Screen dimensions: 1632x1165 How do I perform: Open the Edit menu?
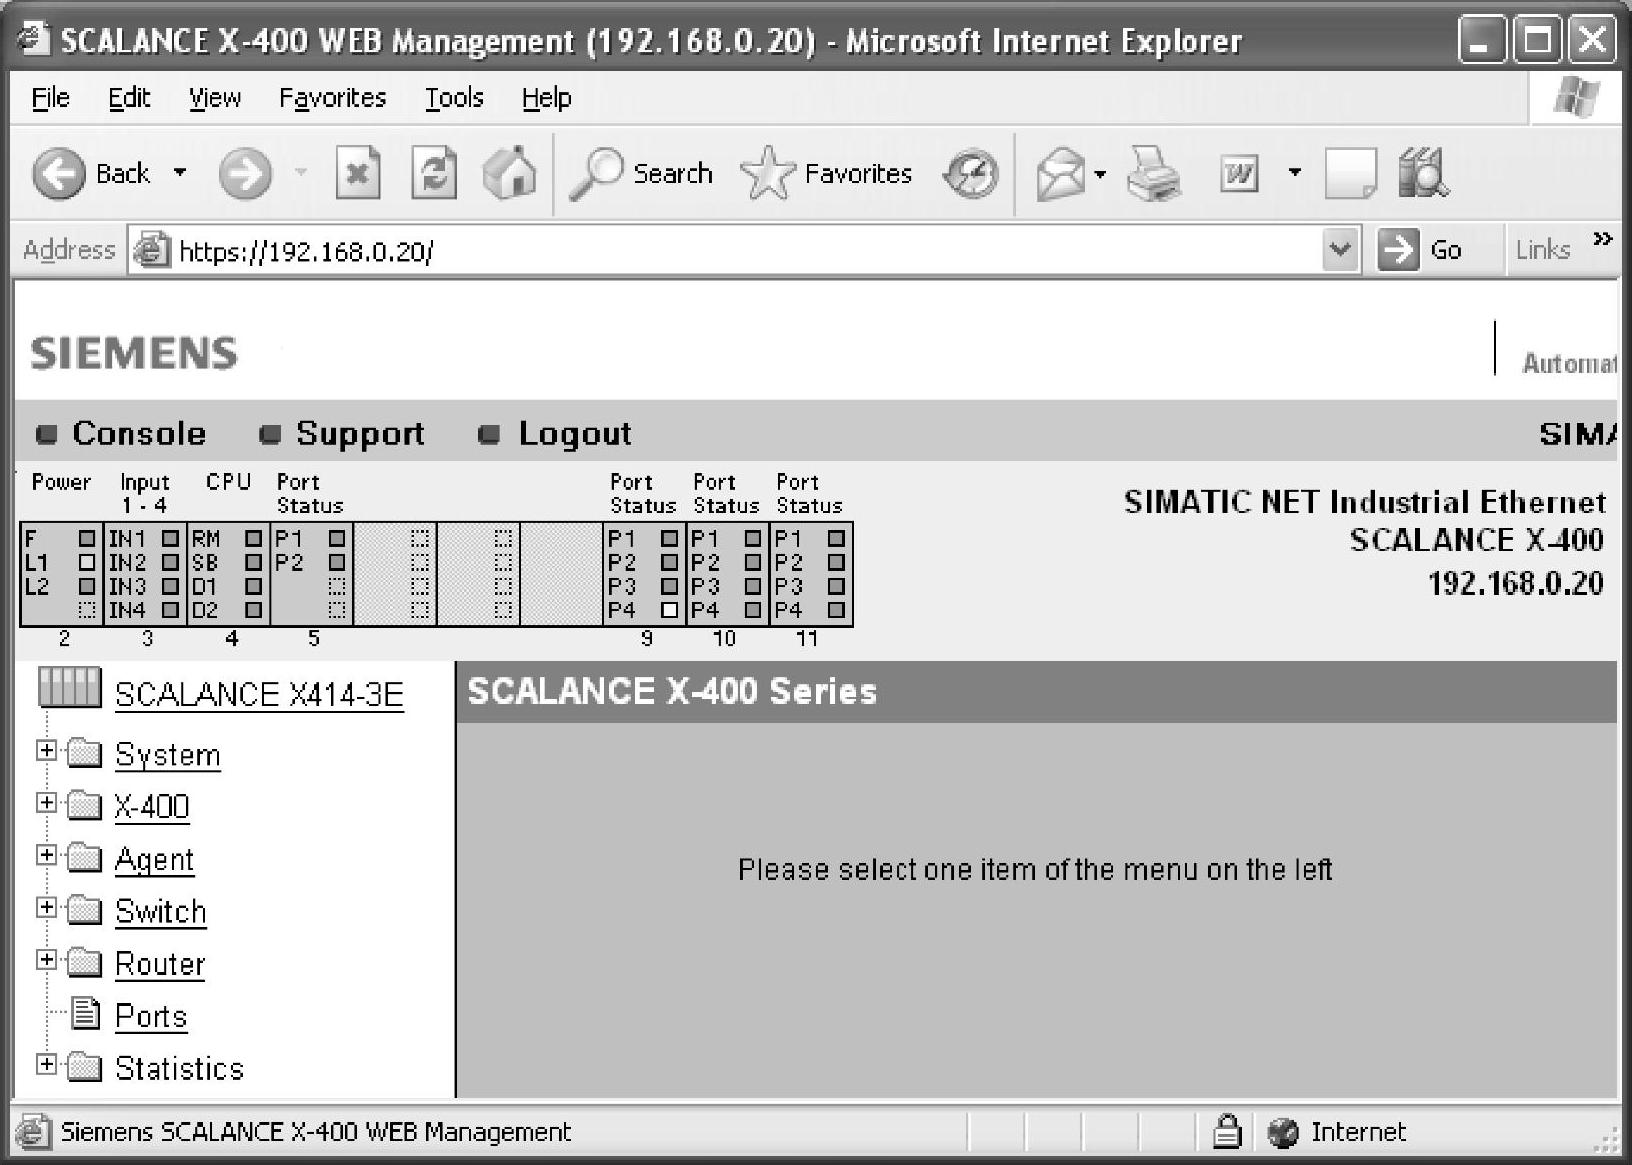(130, 98)
